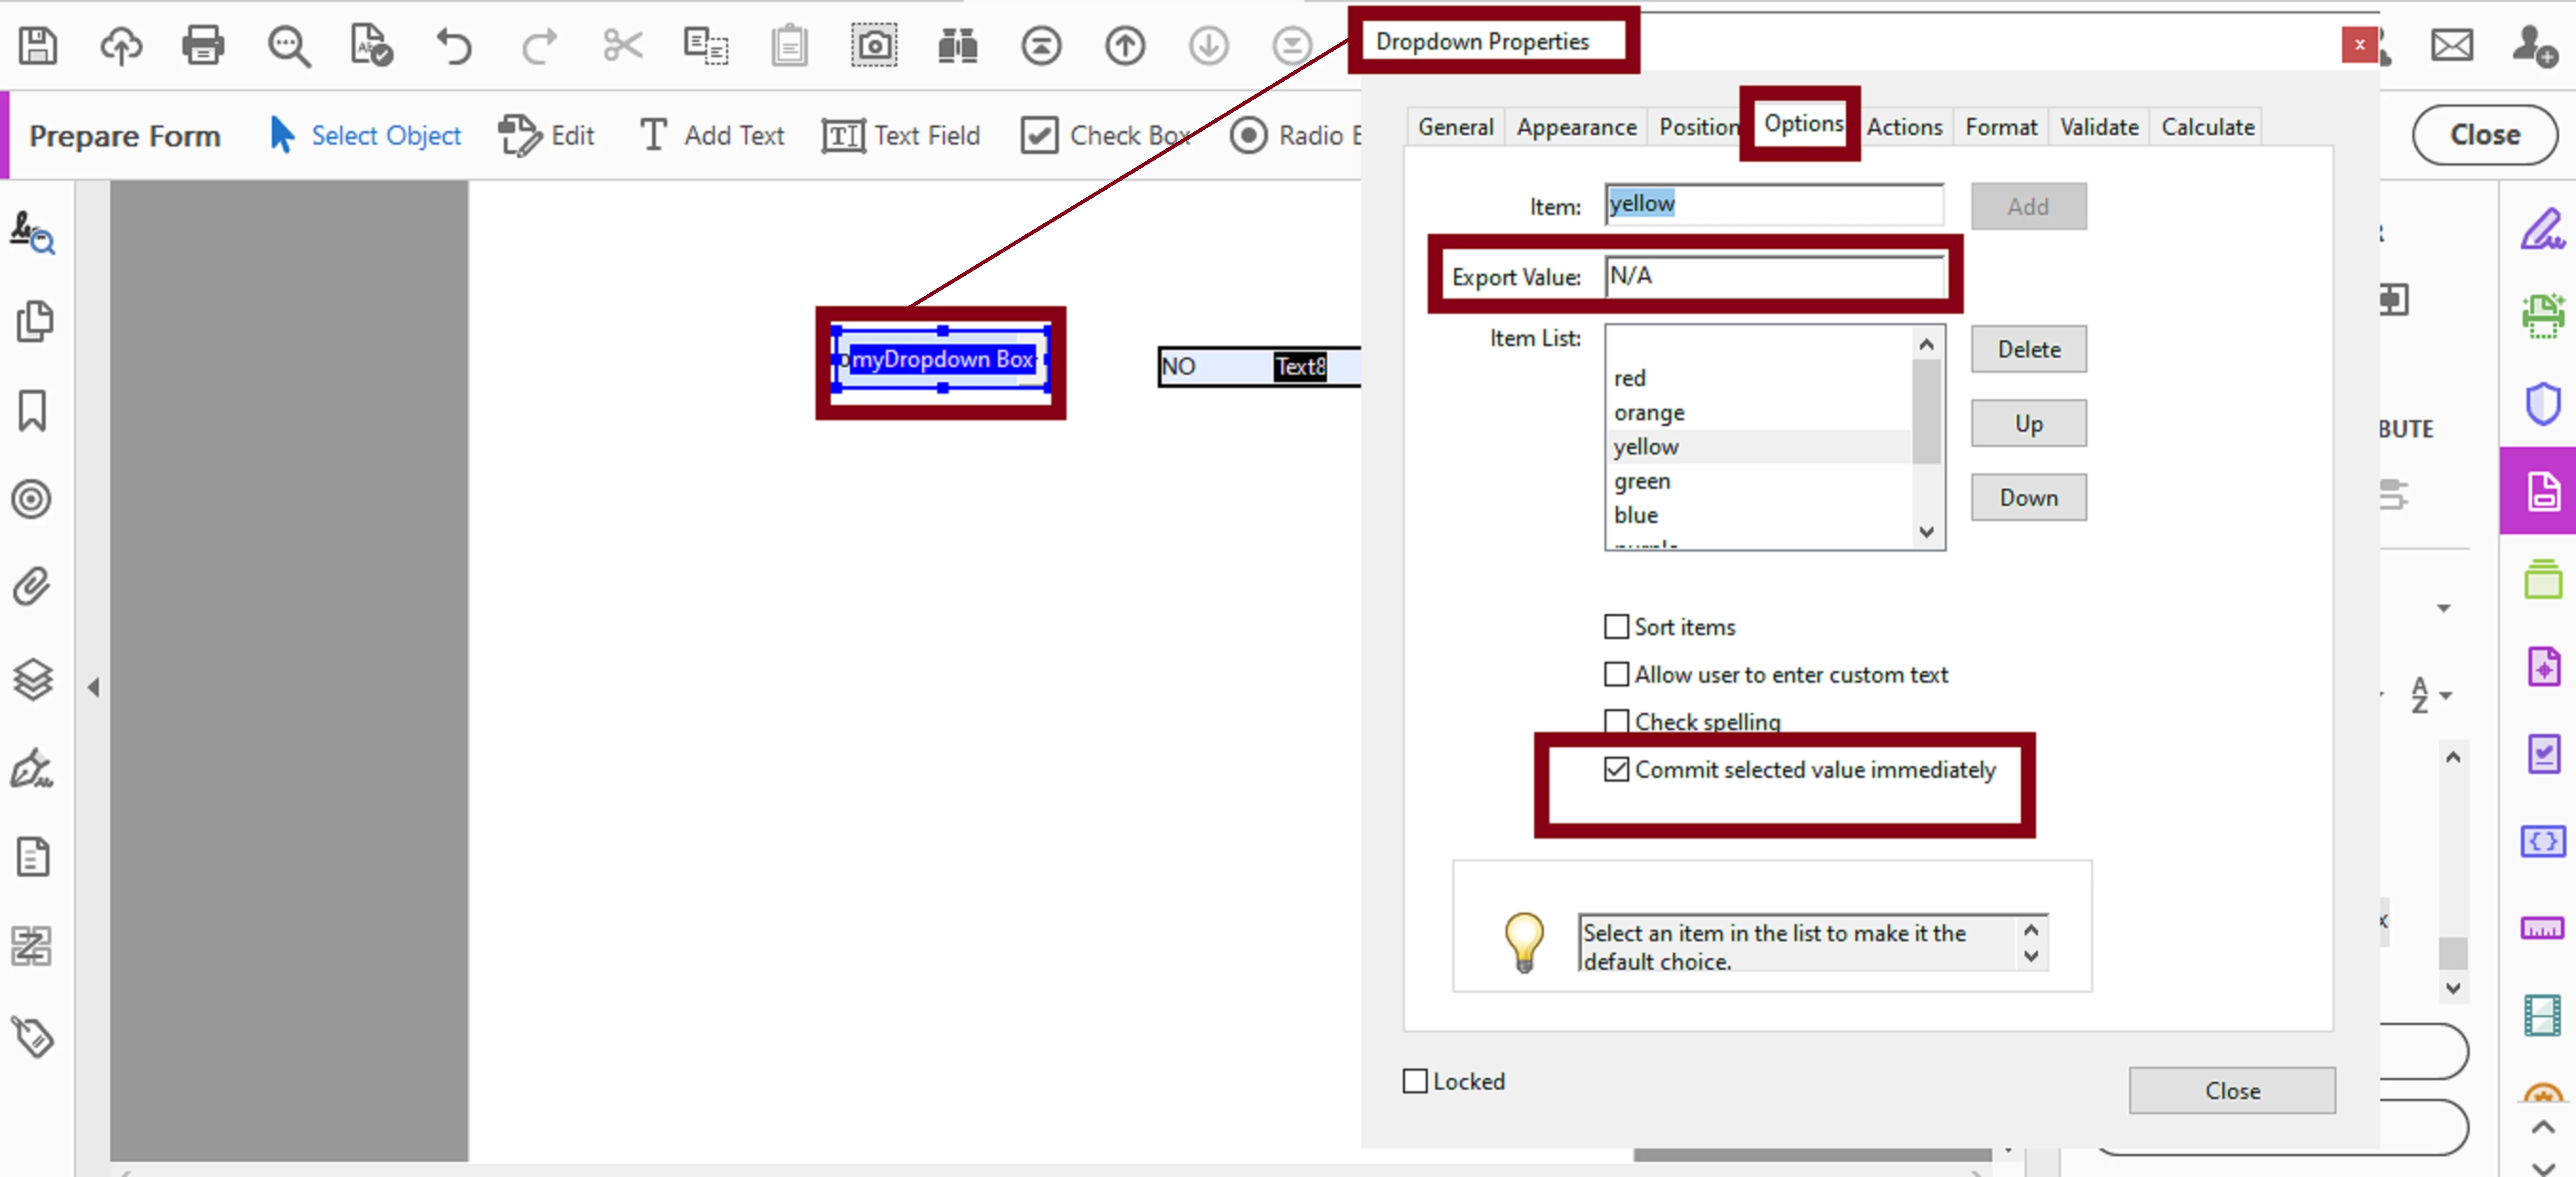Select green in the Item List
Image resolution: width=2576 pixels, height=1177 pixels.
click(1760, 481)
